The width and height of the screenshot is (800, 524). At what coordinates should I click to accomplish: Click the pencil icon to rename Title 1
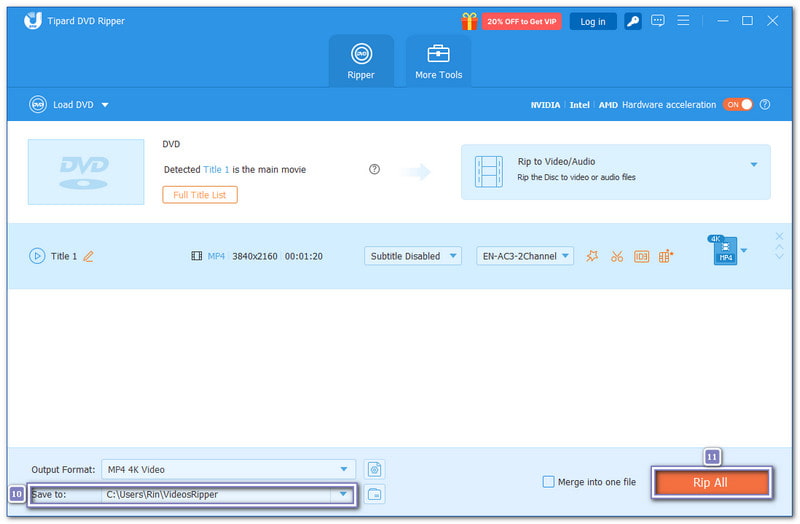[x=88, y=256]
